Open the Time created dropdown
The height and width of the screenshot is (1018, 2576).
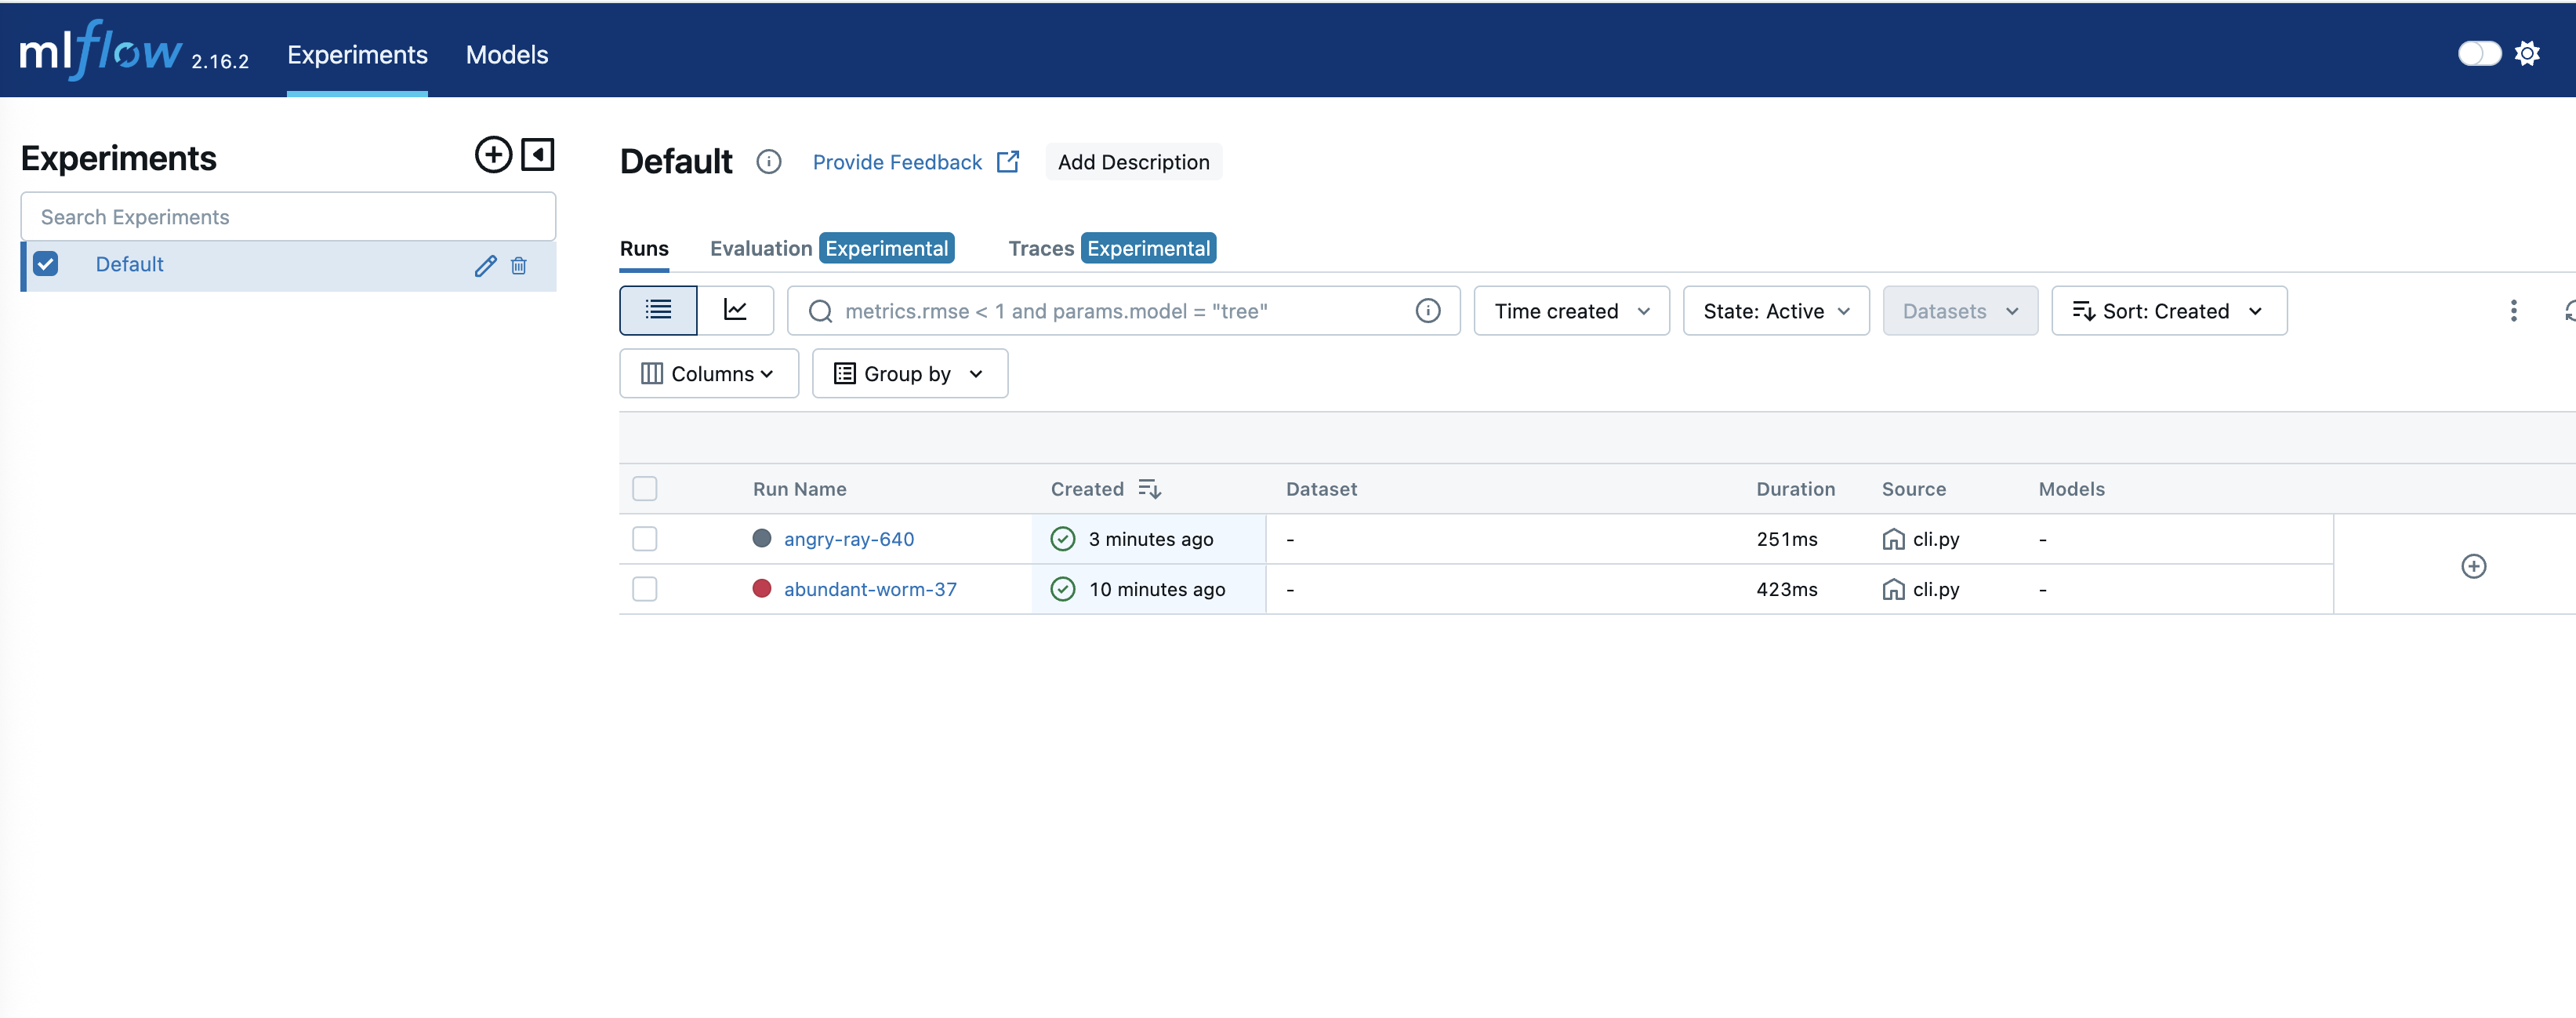(x=1571, y=311)
